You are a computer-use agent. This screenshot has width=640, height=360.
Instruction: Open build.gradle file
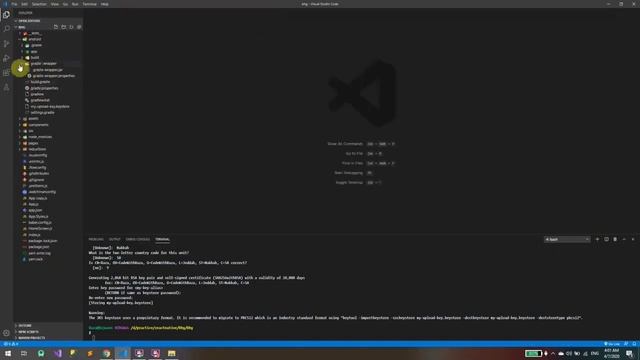40,82
